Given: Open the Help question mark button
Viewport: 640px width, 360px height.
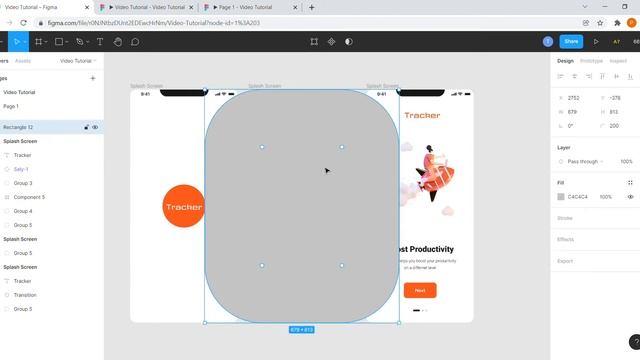Looking at the screenshot, I should pyautogui.click(x=636, y=342).
